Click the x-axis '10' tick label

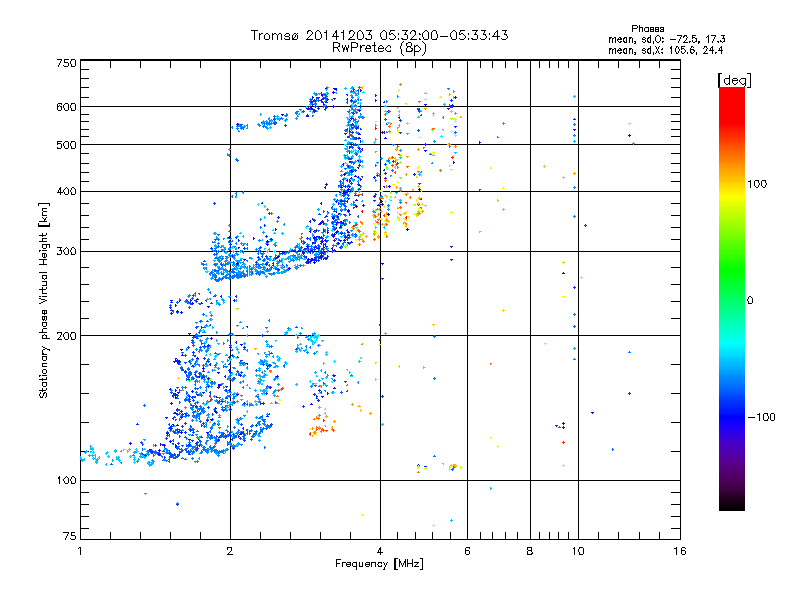(x=578, y=551)
